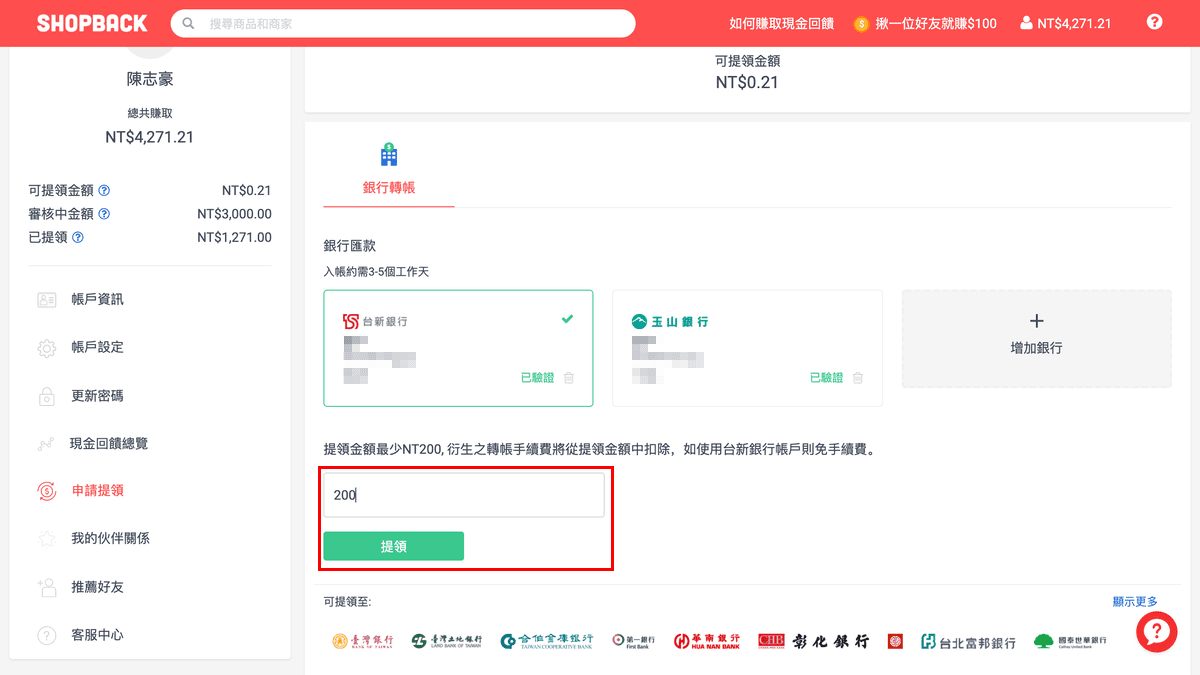Click the tooltip icon beside 審核中金額

coord(105,213)
